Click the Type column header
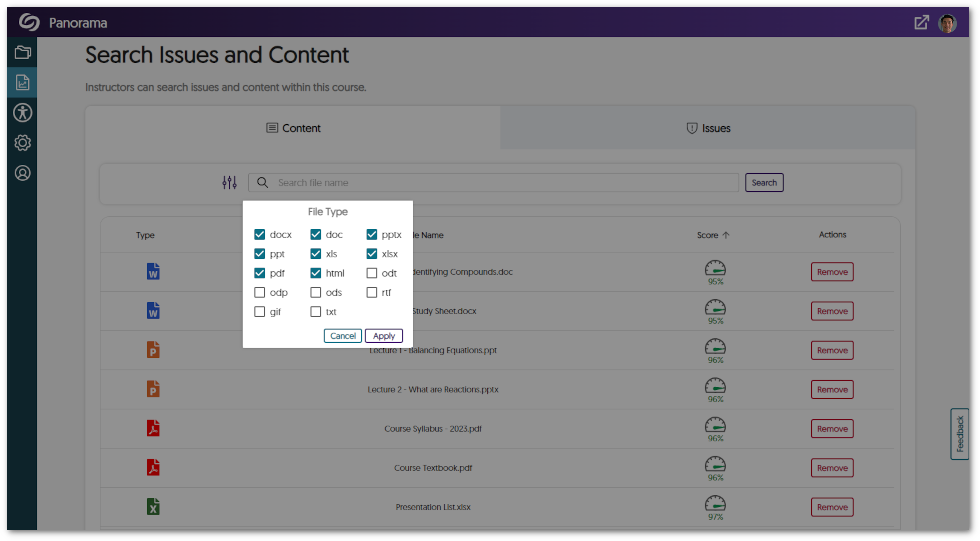The image size is (980, 541). coord(145,236)
